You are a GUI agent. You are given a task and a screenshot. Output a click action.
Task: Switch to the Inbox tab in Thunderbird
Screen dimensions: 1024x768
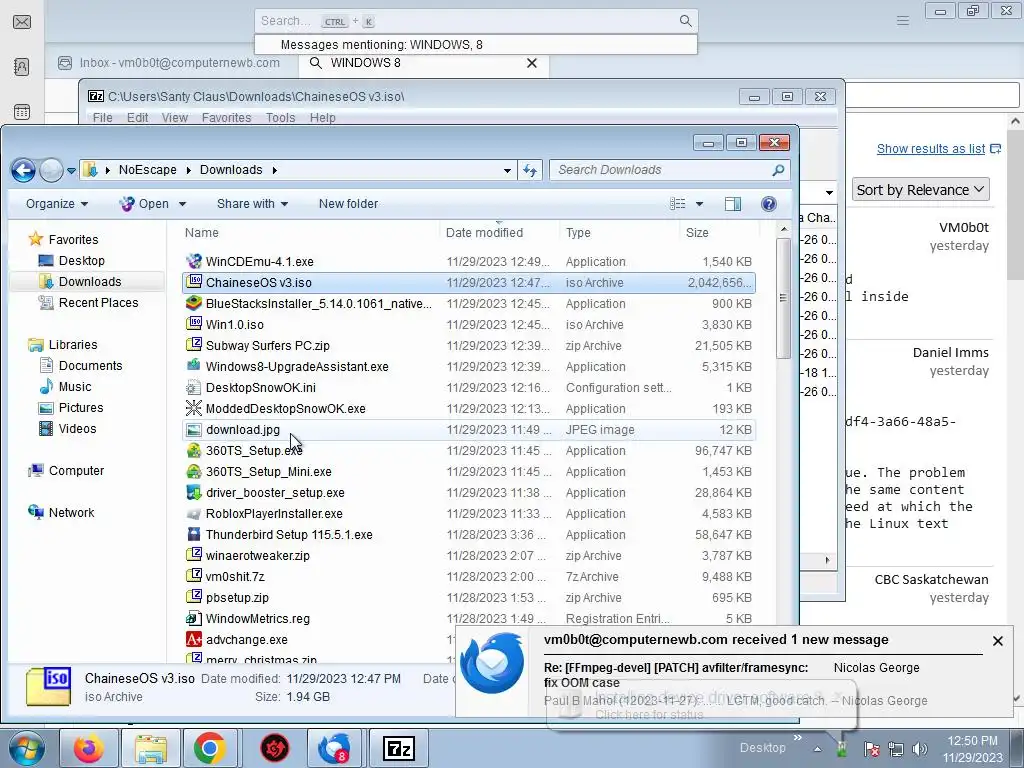click(x=172, y=63)
